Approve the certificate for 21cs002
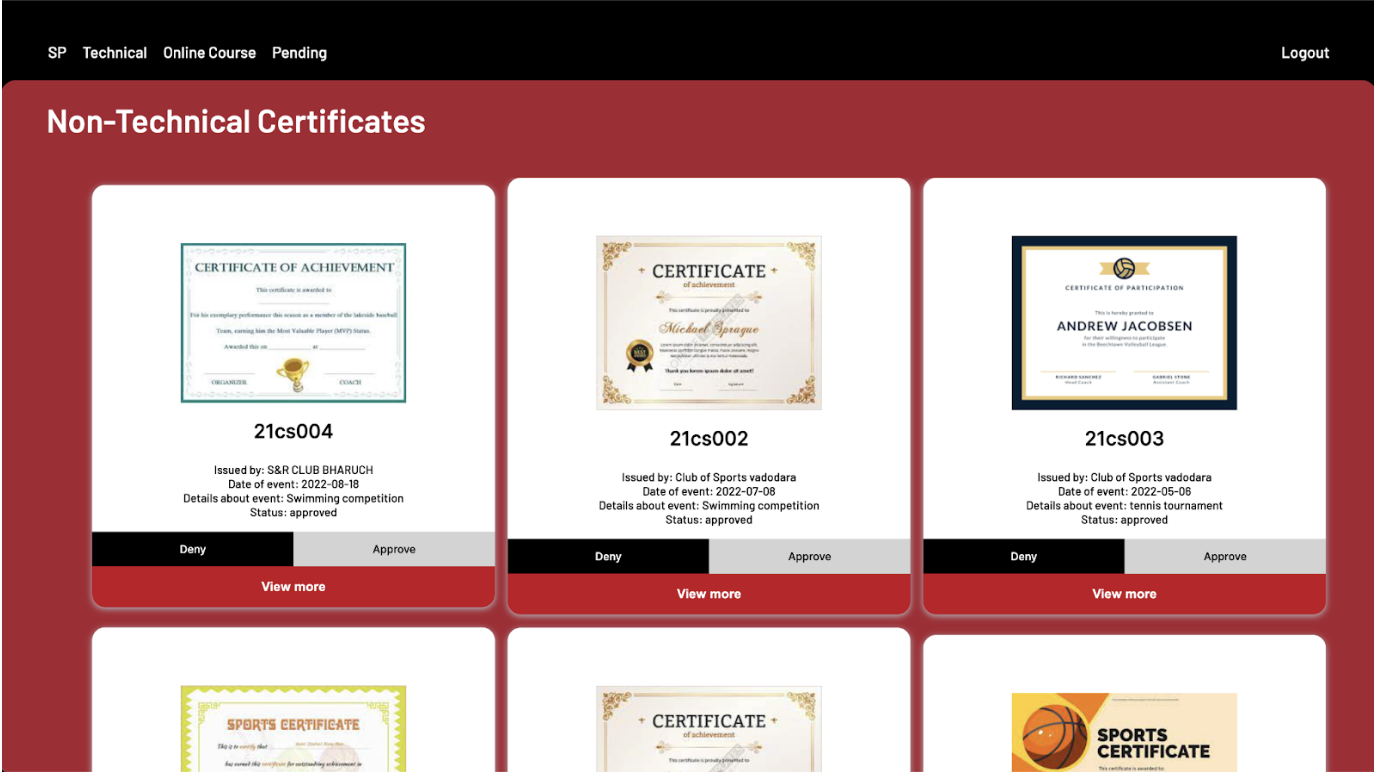This screenshot has height=772, width=1374. click(810, 556)
